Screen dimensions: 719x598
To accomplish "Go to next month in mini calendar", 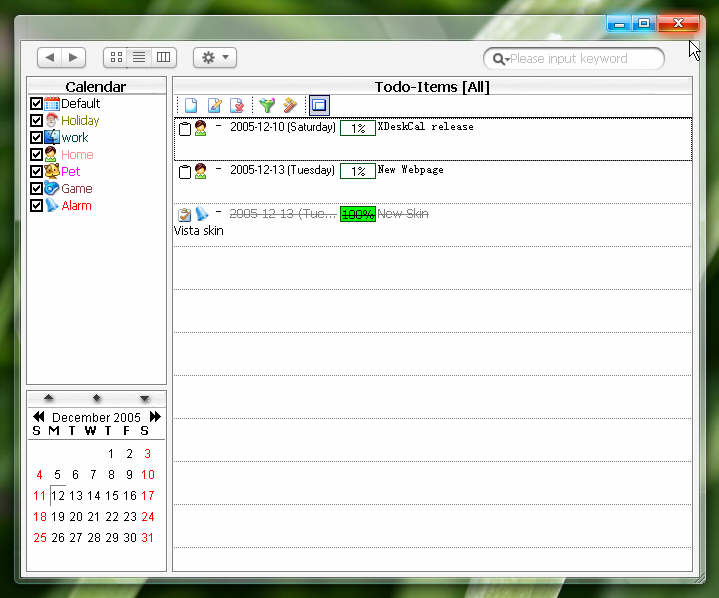I will point(155,416).
